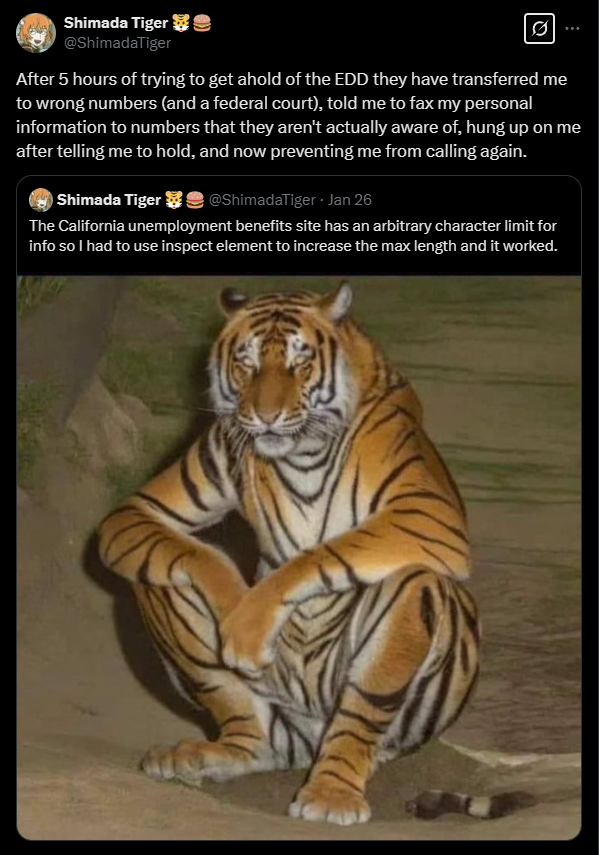Open the Grok slashed-circle icon

539,28
